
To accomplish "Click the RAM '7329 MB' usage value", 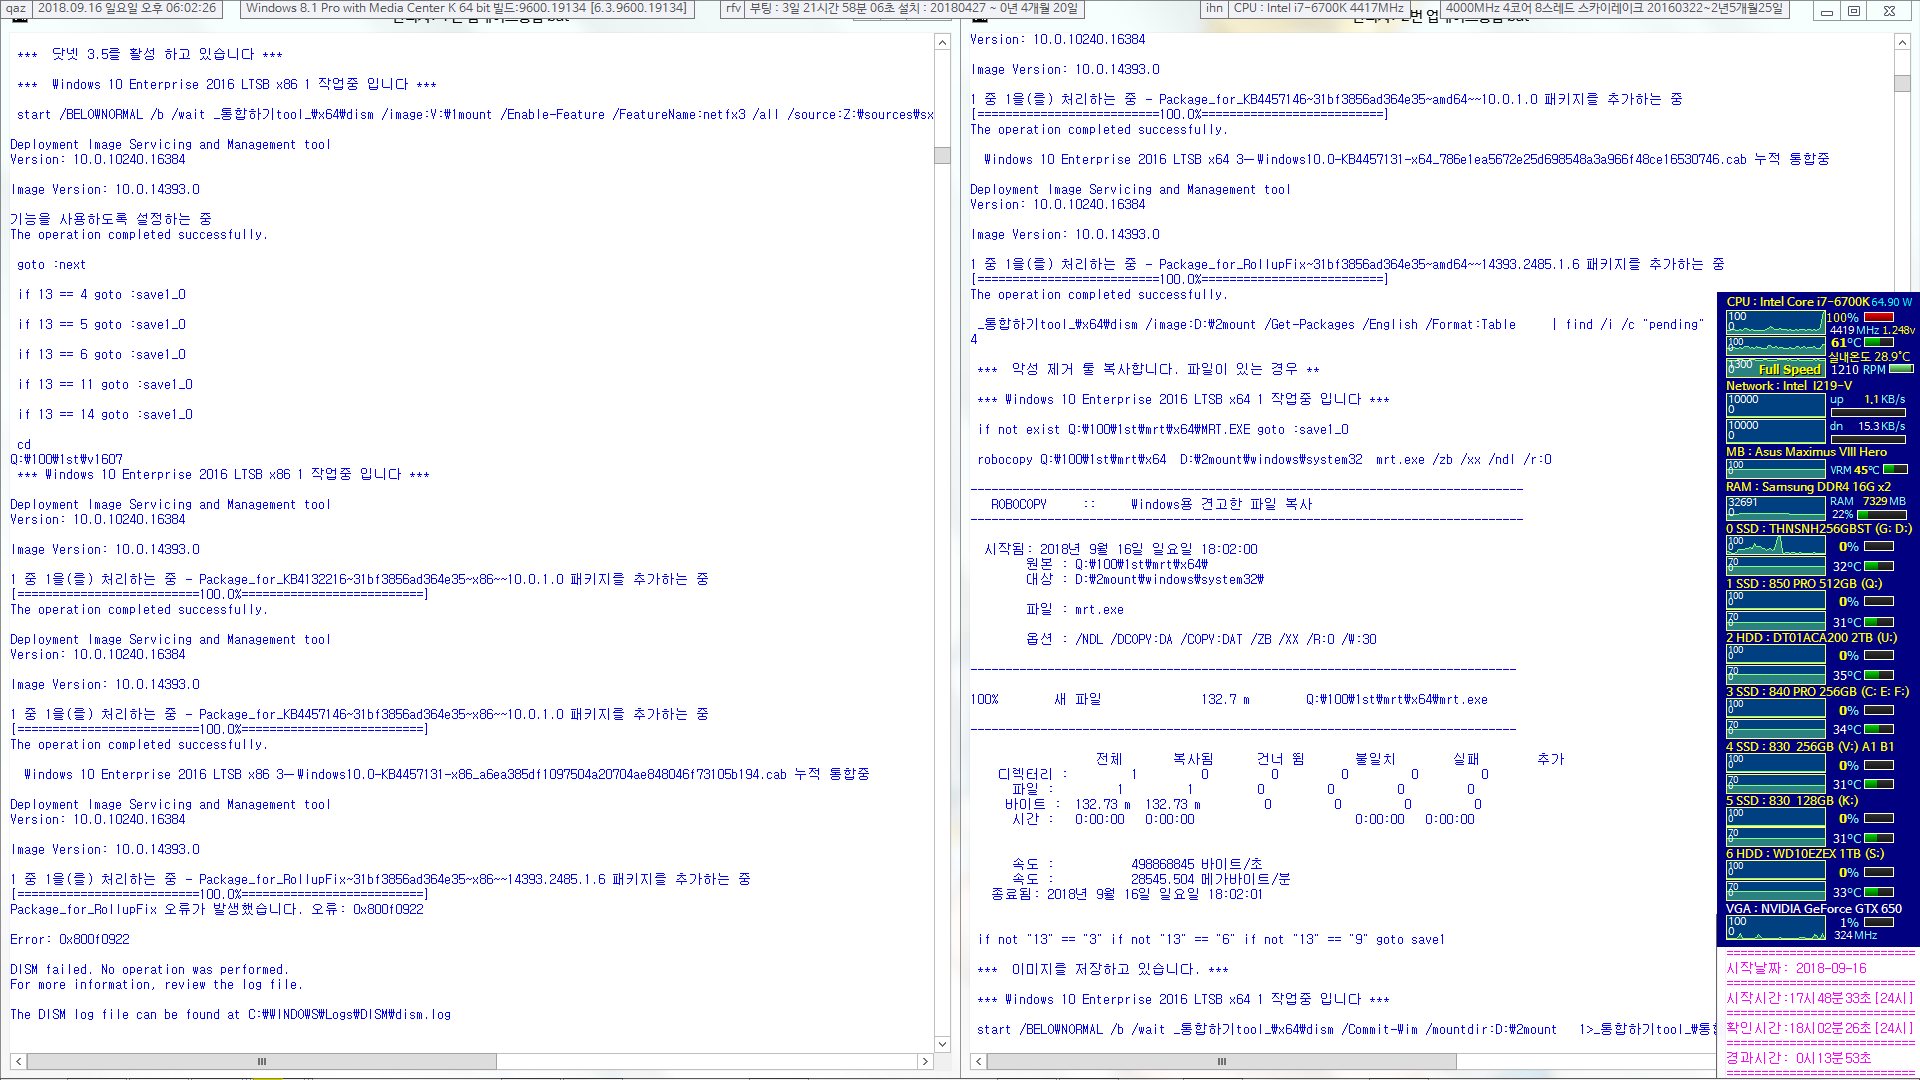I will 1884,501.
